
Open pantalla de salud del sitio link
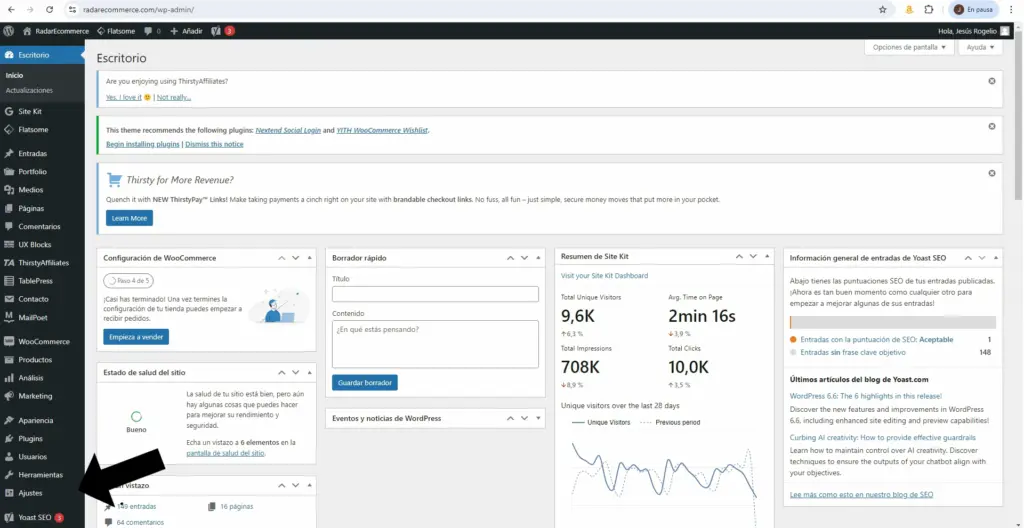point(225,453)
